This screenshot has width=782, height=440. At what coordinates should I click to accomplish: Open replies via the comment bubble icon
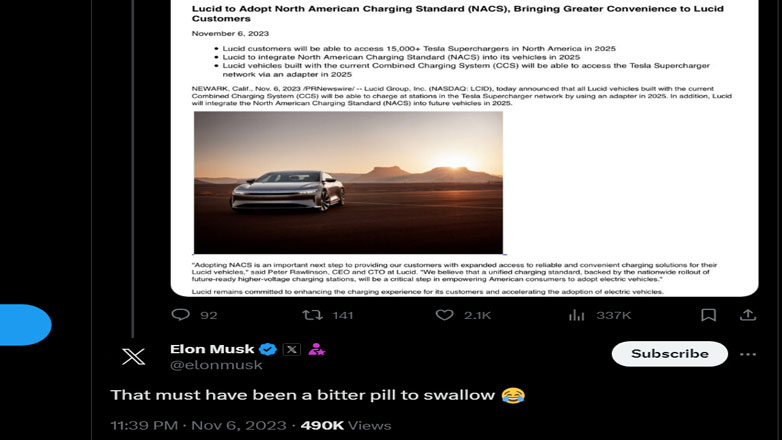tap(181, 315)
